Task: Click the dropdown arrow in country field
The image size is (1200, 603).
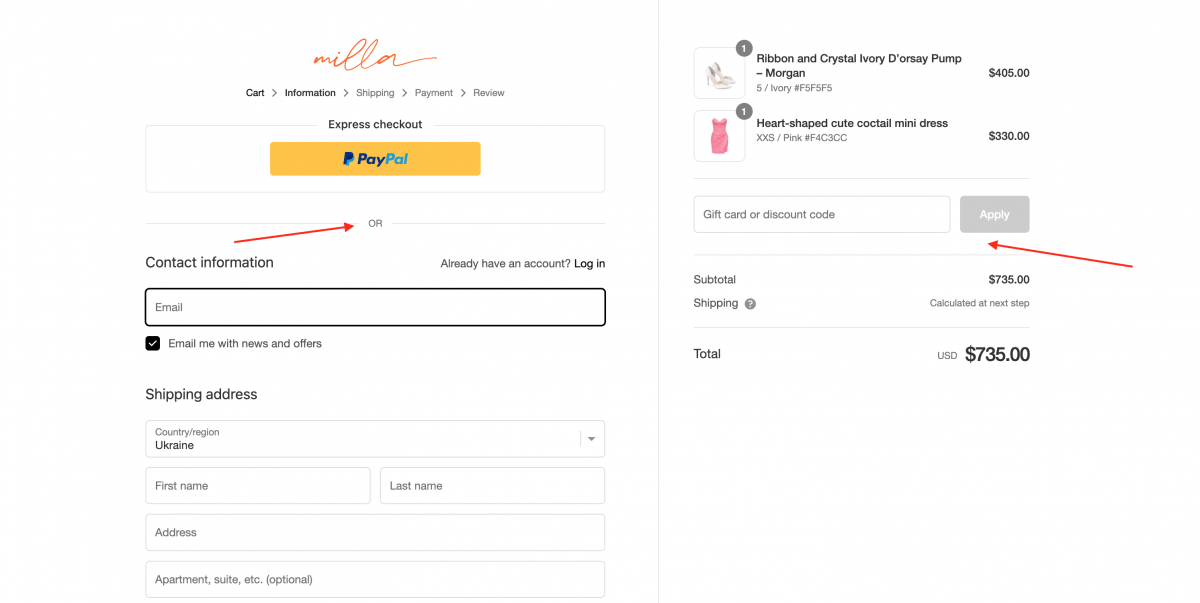Action: [x=591, y=439]
